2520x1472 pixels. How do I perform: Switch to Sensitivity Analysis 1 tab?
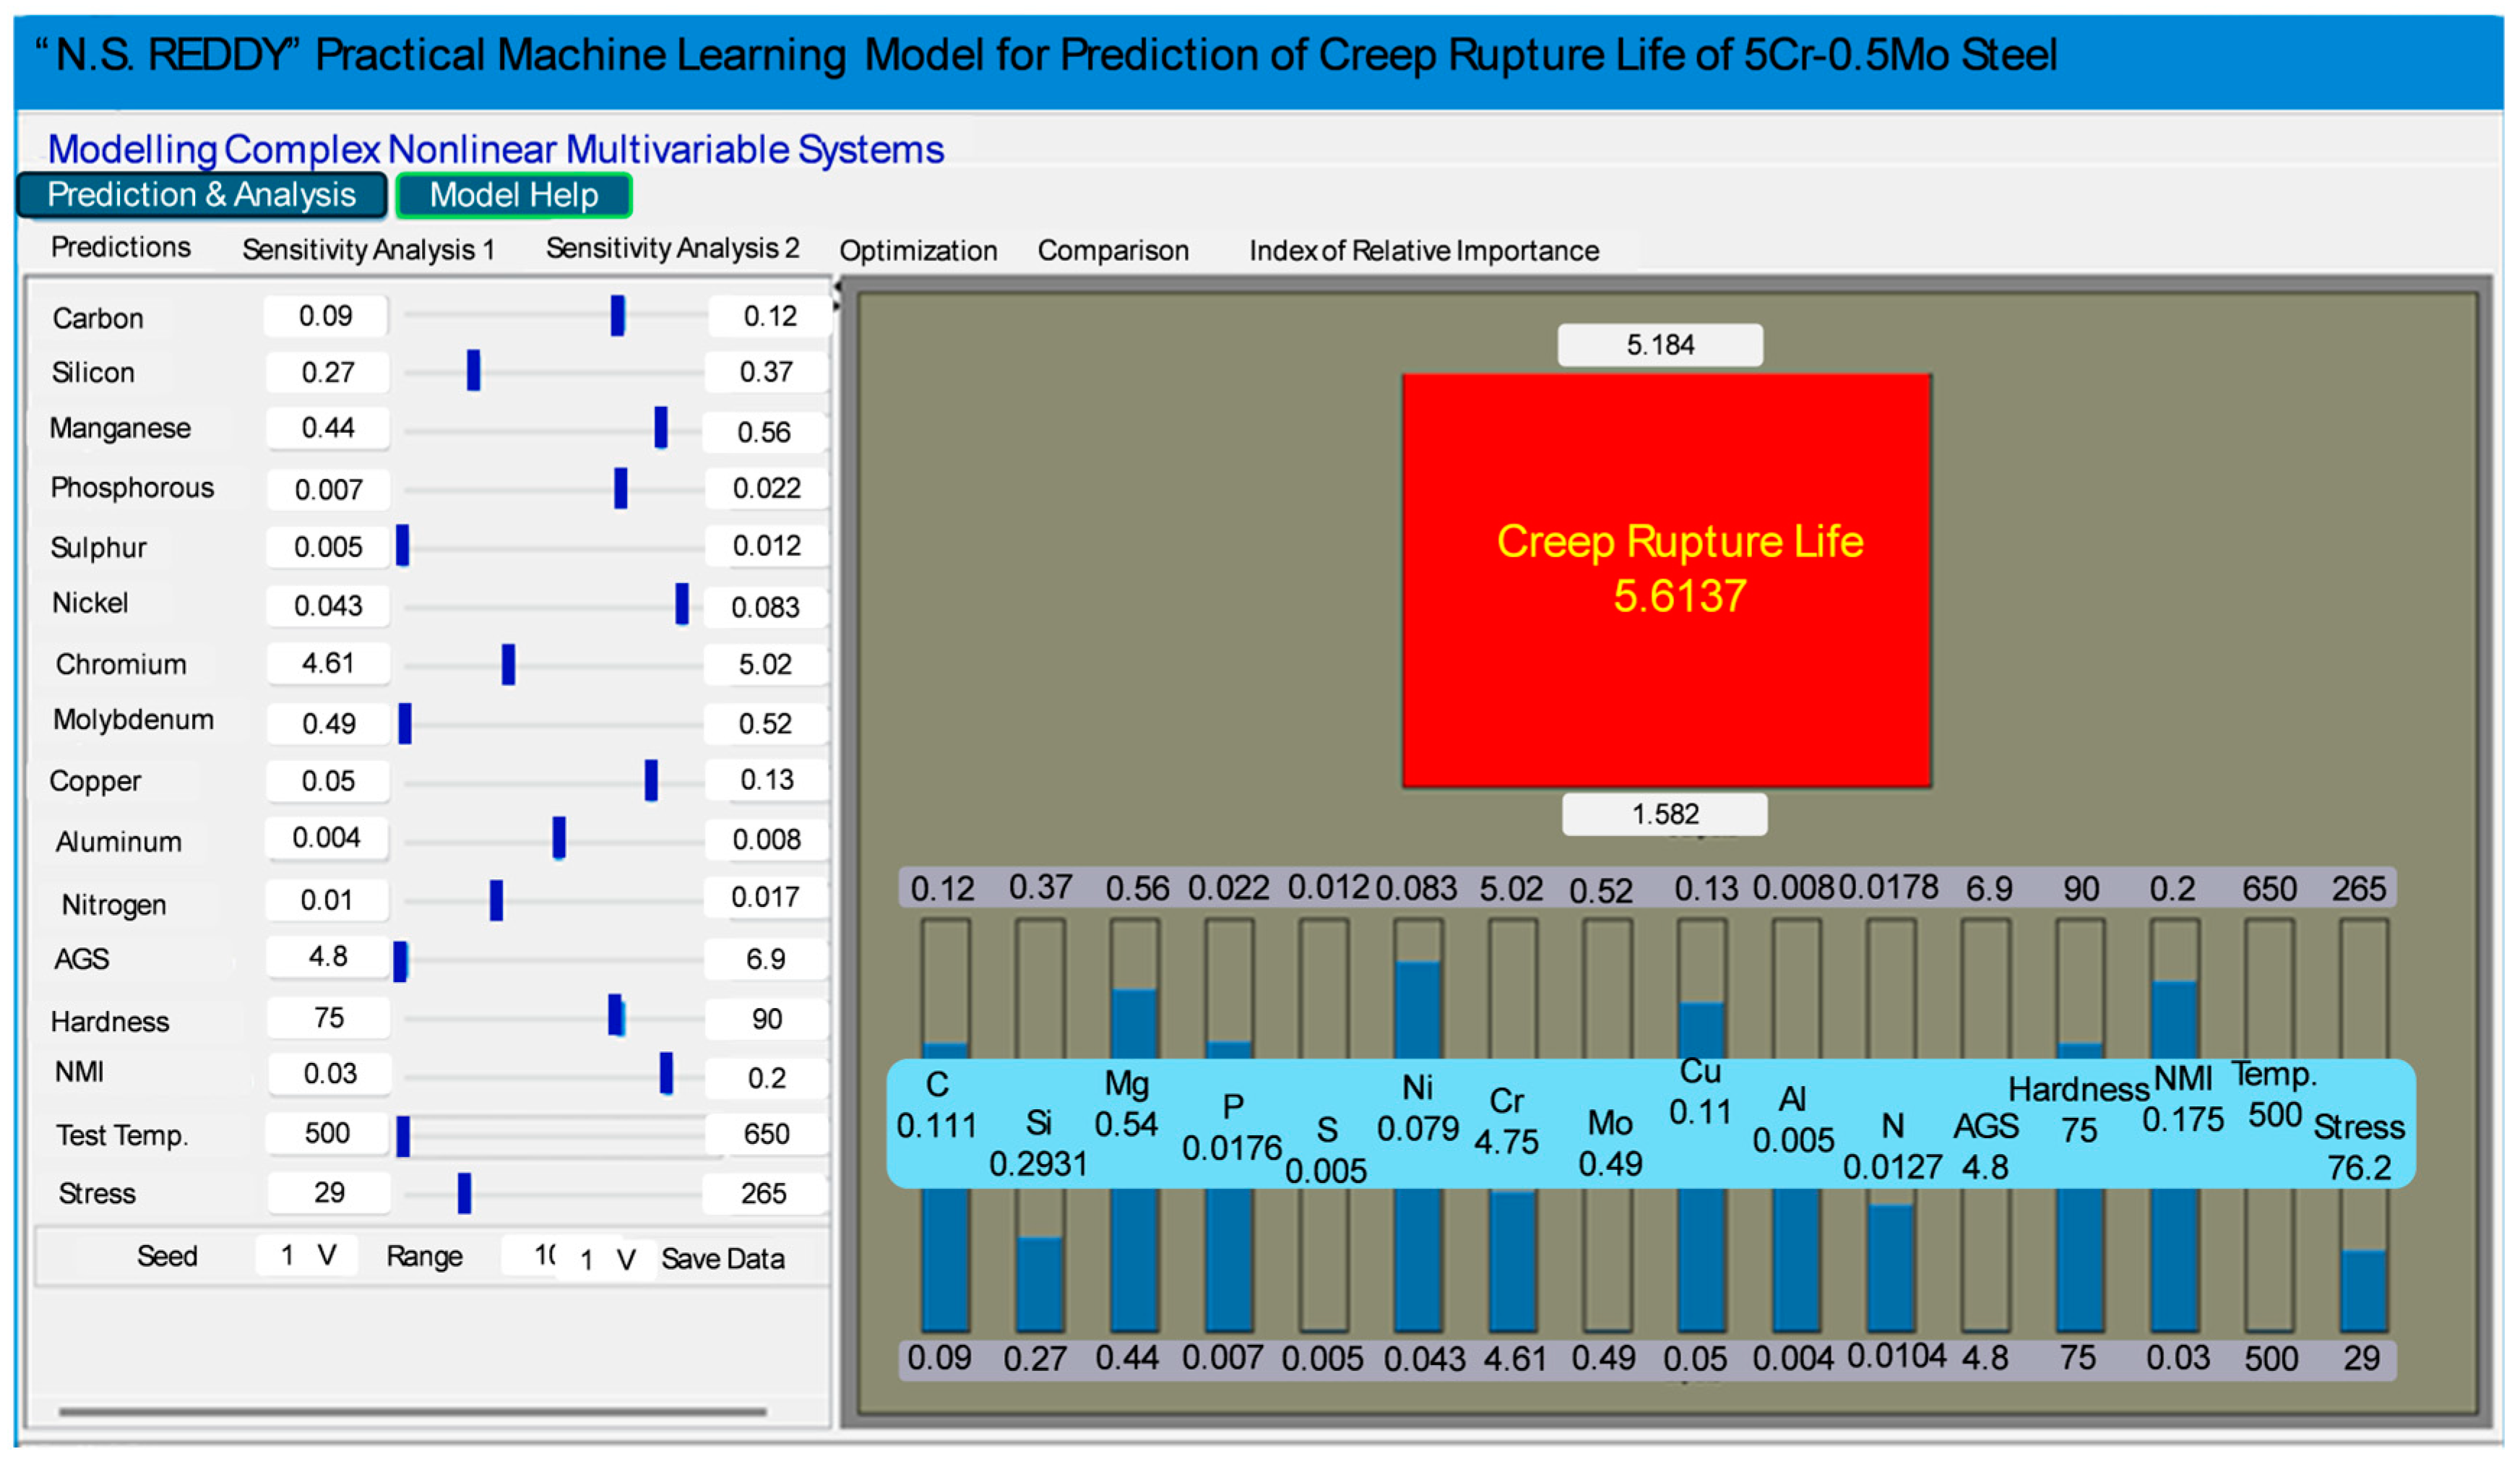click(x=368, y=249)
